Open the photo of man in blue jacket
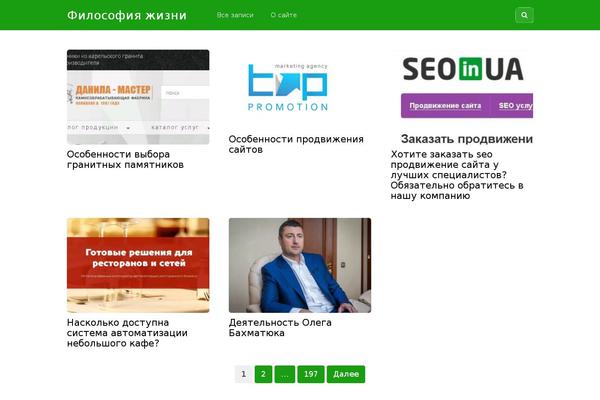Screen dimensions: 600x400 click(x=300, y=265)
